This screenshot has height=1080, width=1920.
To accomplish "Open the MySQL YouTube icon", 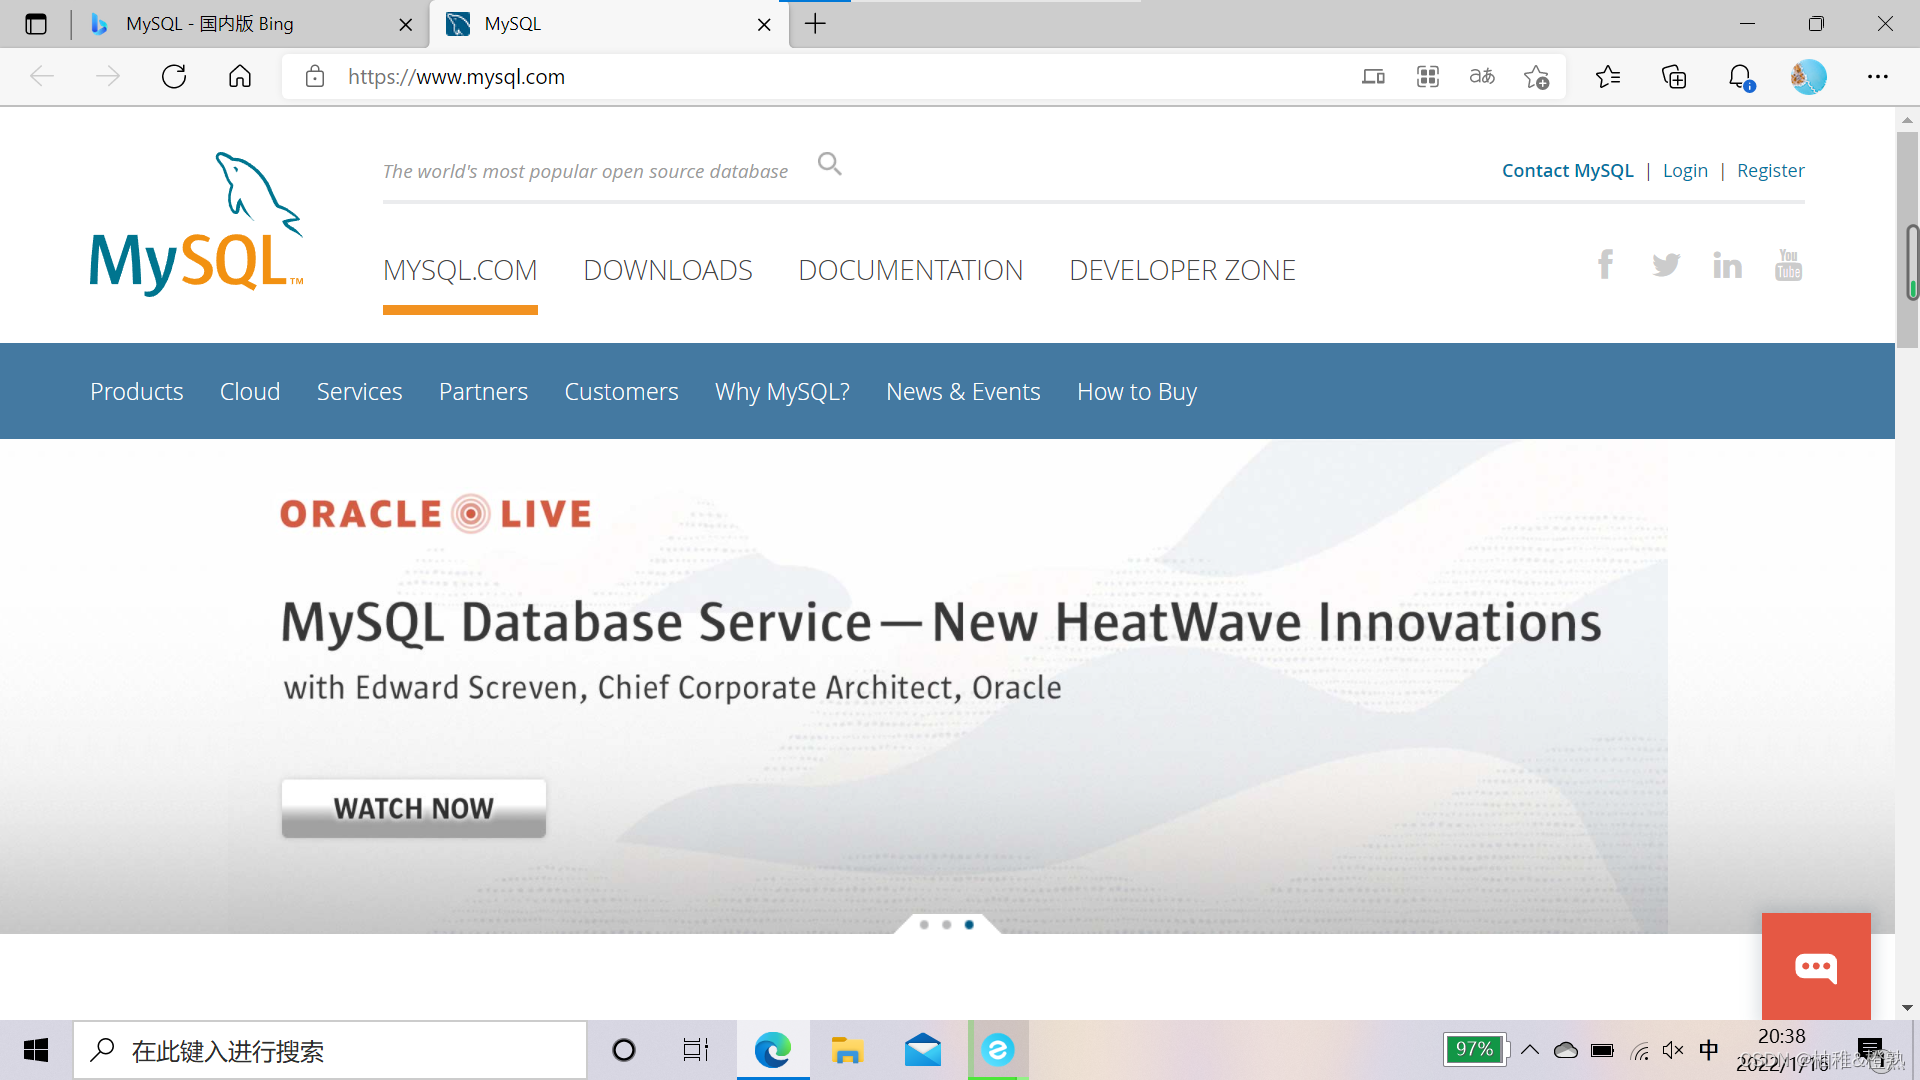I will 1788,265.
